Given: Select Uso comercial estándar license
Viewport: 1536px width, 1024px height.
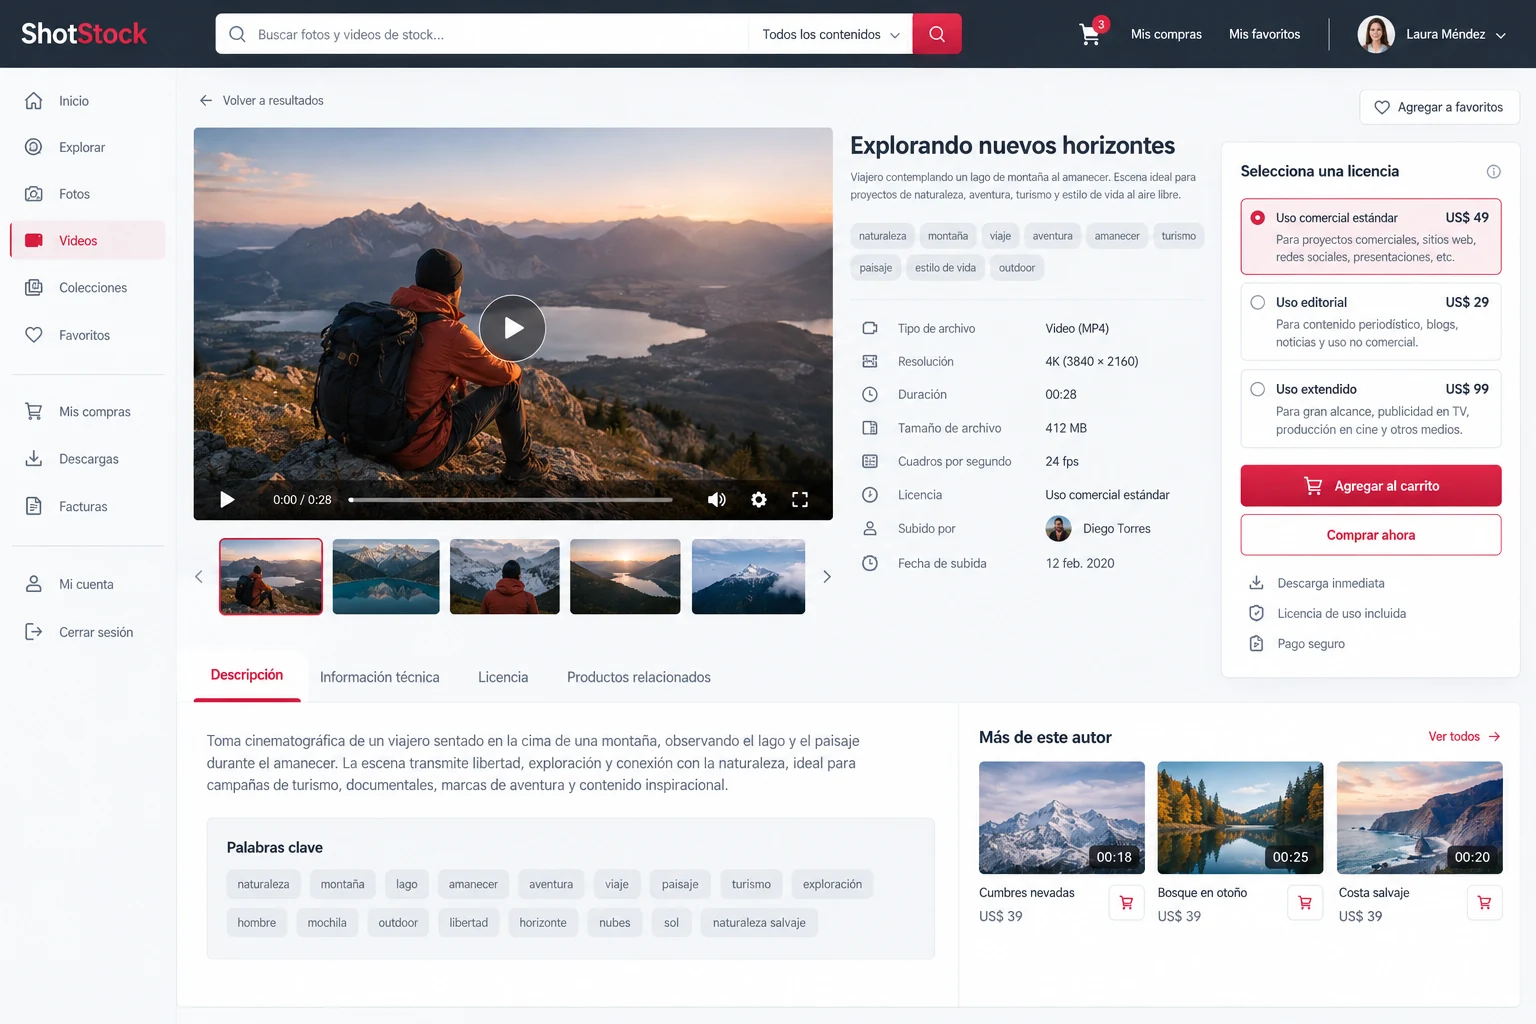Looking at the screenshot, I should 1371,237.
